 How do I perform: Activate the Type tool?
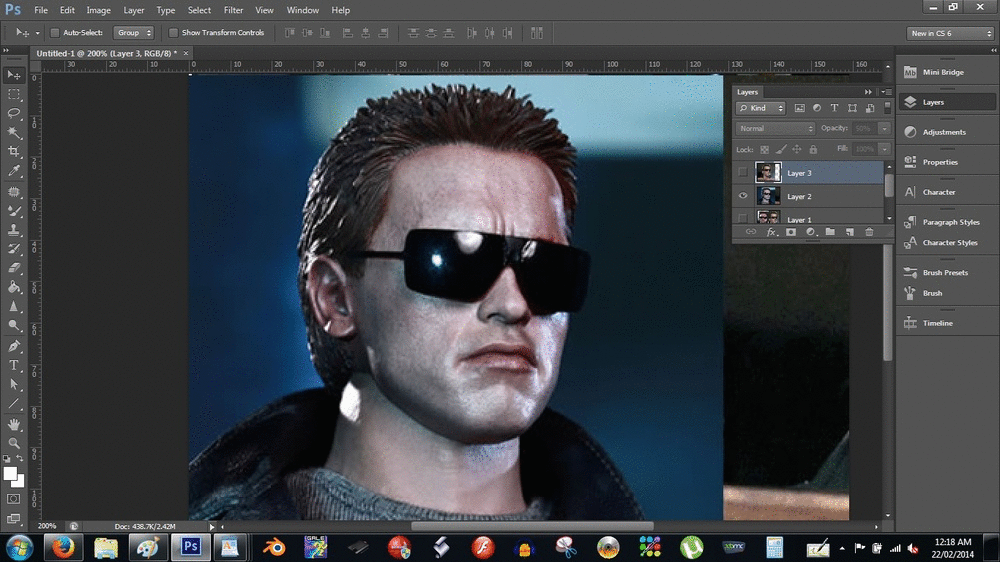(14, 366)
